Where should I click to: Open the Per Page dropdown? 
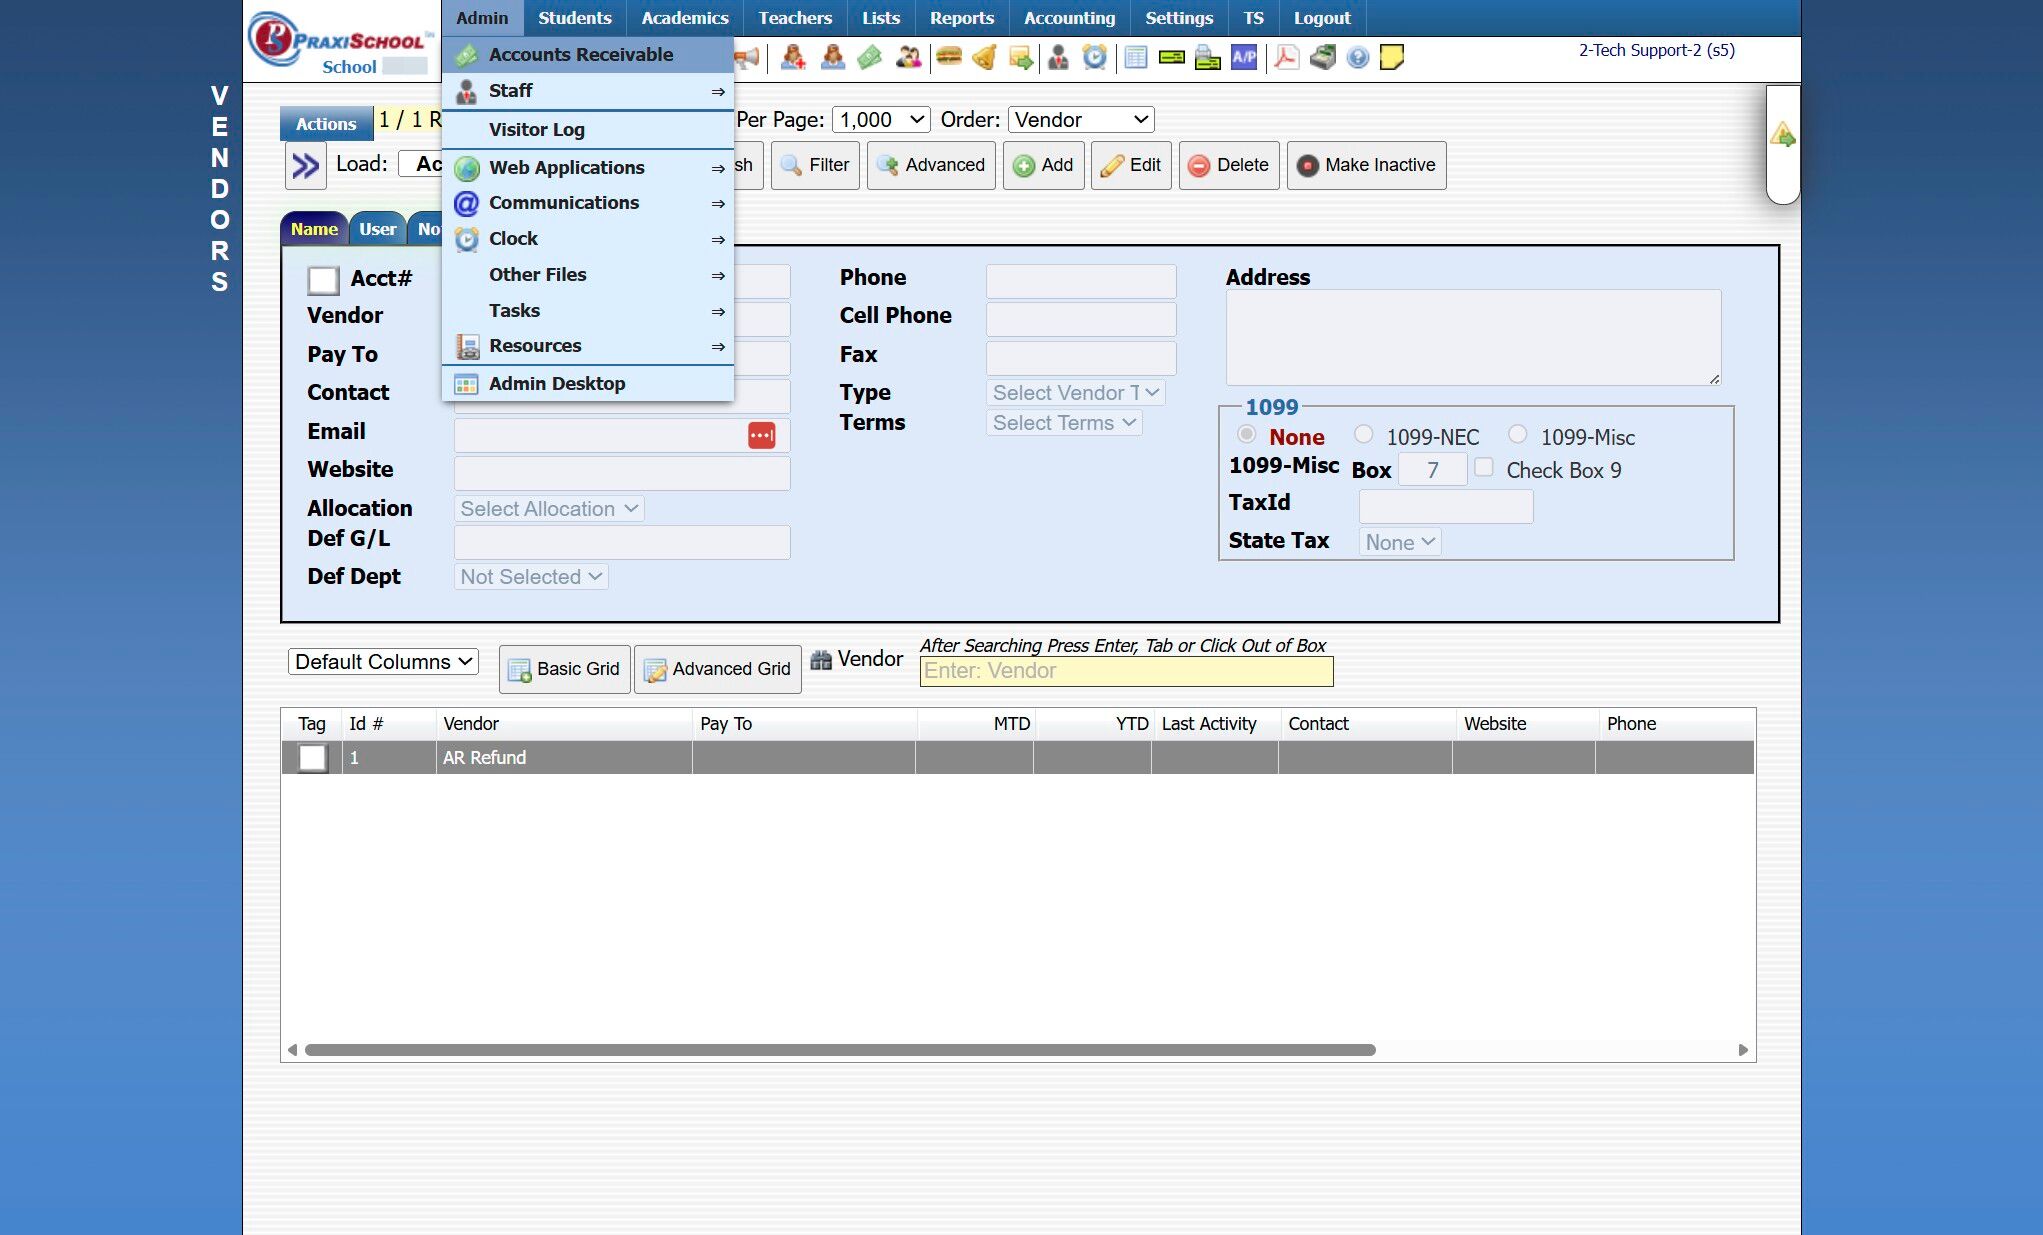coord(881,120)
